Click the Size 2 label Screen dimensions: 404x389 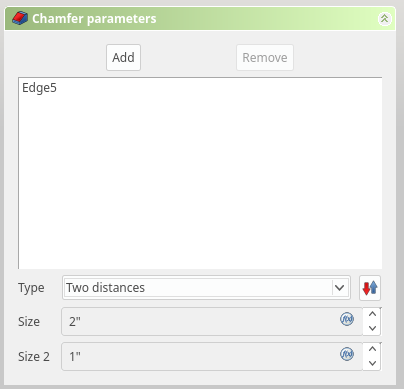34,357
